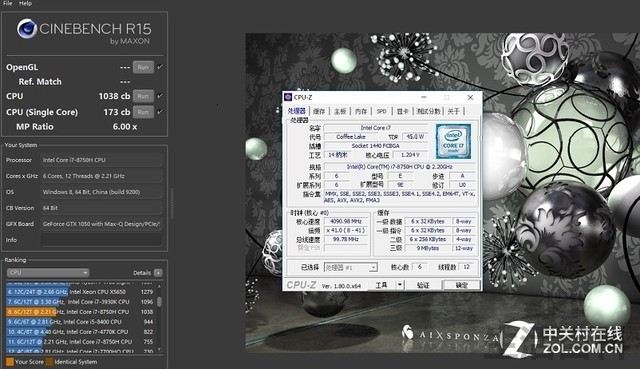640x369 pixels.
Task: Switch to the 主板 tab in CPU-Z
Action: pos(340,111)
